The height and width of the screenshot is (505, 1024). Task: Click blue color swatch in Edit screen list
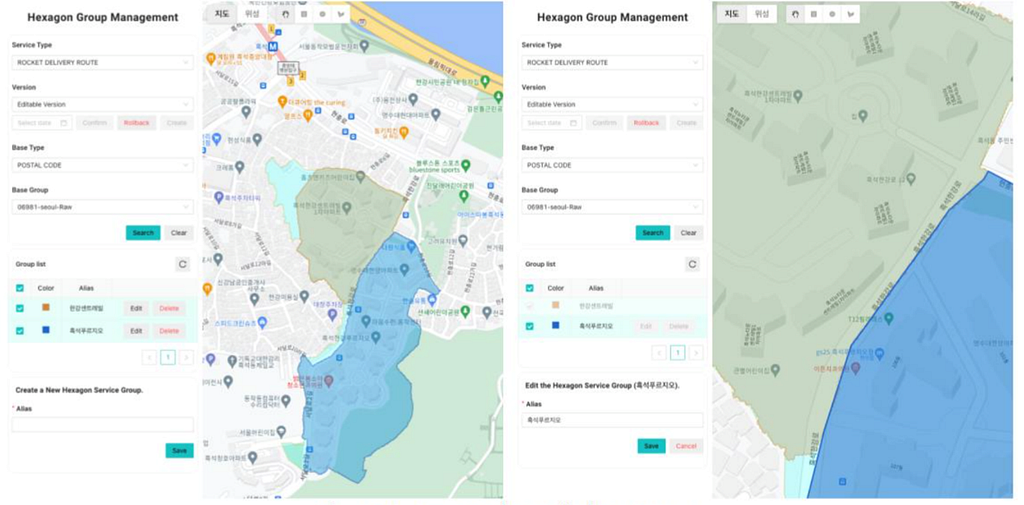(556, 325)
